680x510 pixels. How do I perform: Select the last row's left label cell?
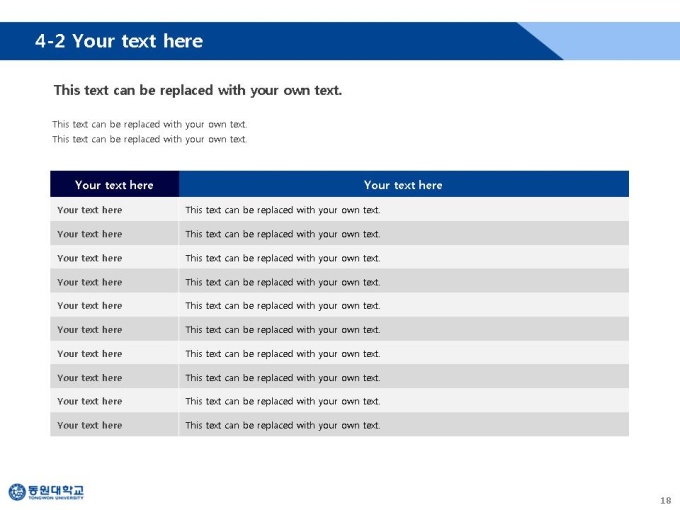(114, 425)
